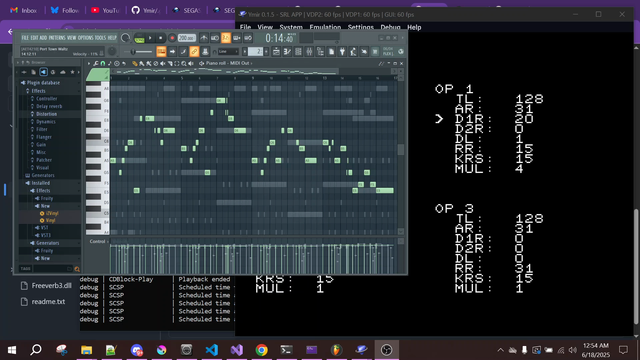Image resolution: width=640 pixels, height=360 pixels.
Task: Toggle the metronome icon in FL Studio
Action: 204,38
